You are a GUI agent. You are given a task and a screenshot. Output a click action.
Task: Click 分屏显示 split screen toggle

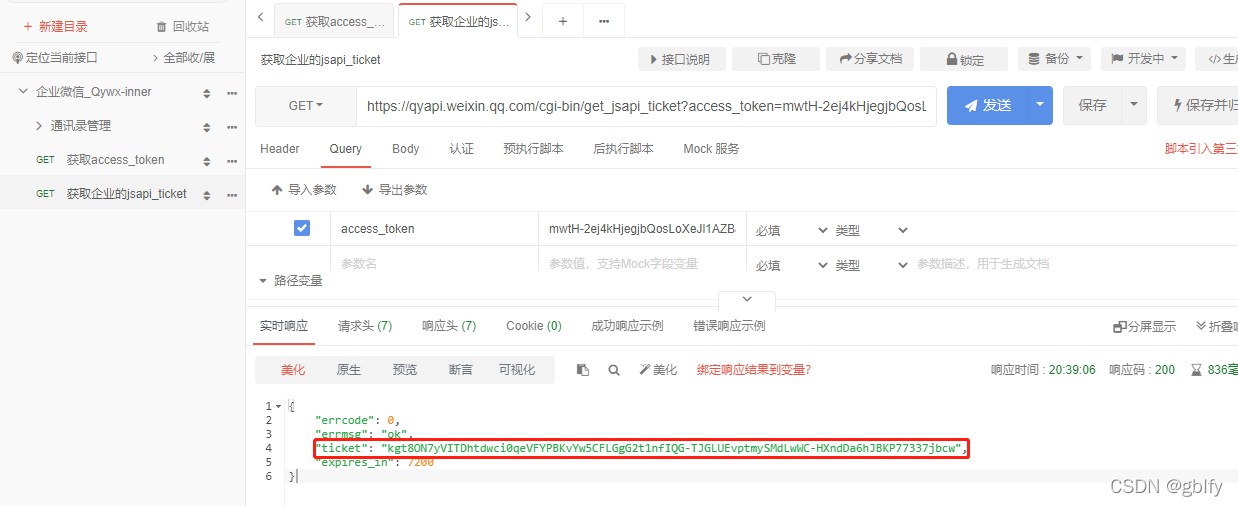[1144, 327]
